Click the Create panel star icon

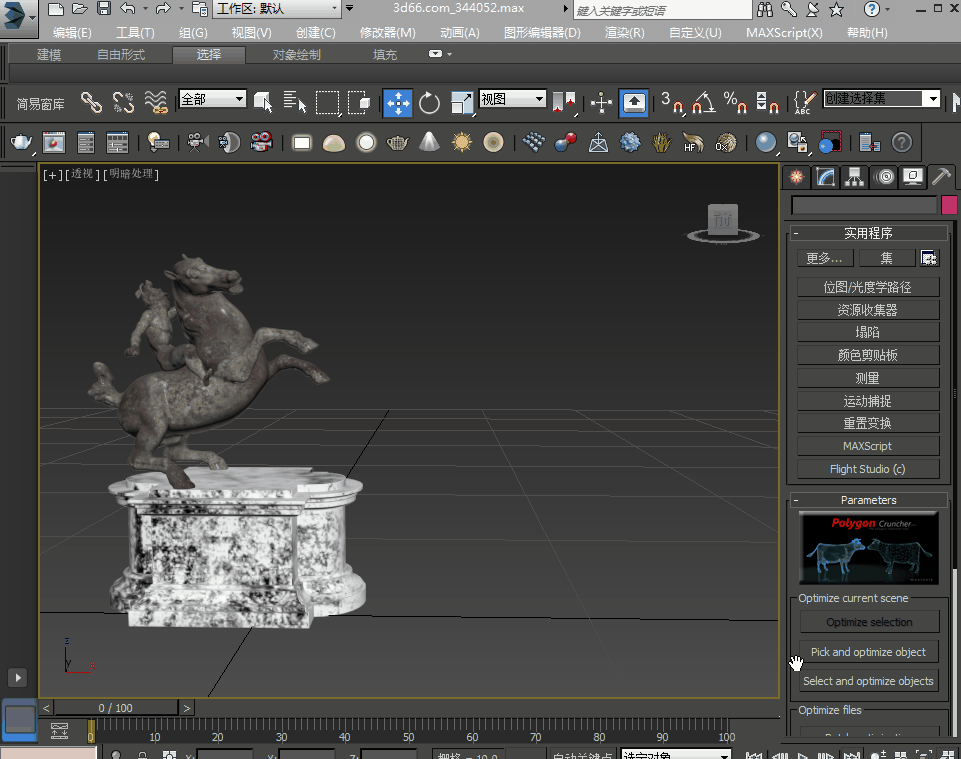796,177
